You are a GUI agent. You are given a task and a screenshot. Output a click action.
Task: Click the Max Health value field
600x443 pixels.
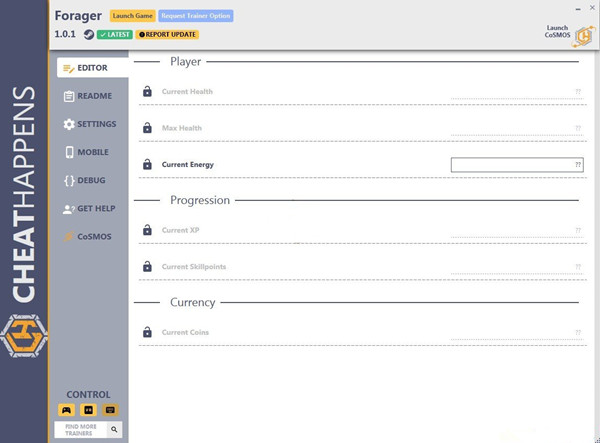click(x=517, y=128)
